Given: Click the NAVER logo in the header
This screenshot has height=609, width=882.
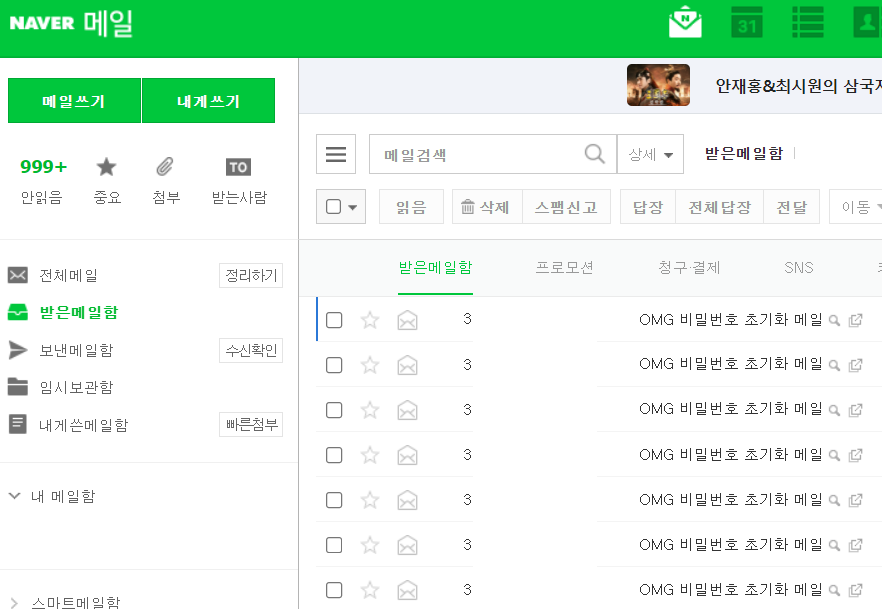Looking at the screenshot, I should click(42, 23).
